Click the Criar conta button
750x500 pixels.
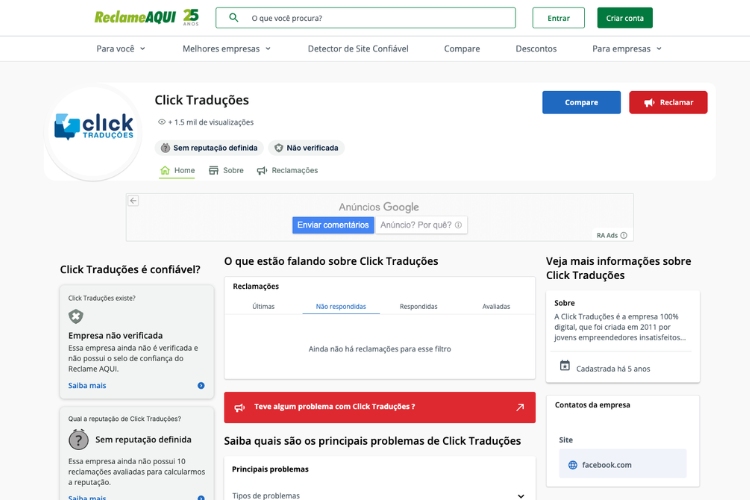pos(625,18)
